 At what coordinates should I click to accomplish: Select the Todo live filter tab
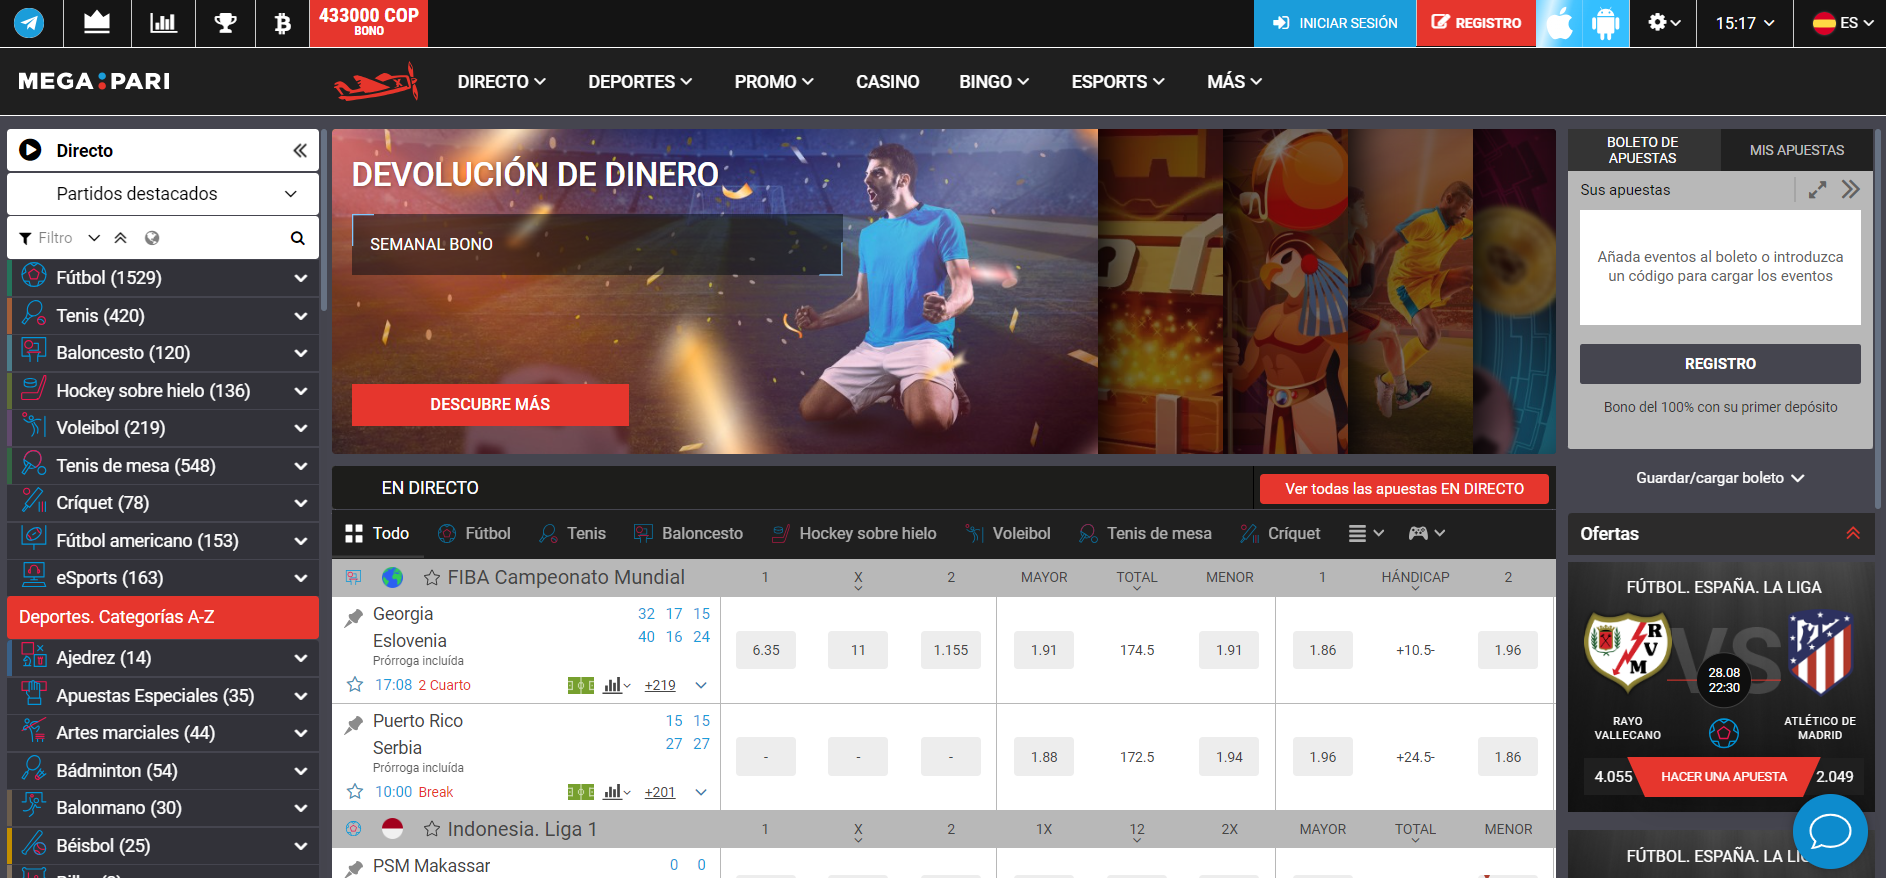[x=377, y=534]
